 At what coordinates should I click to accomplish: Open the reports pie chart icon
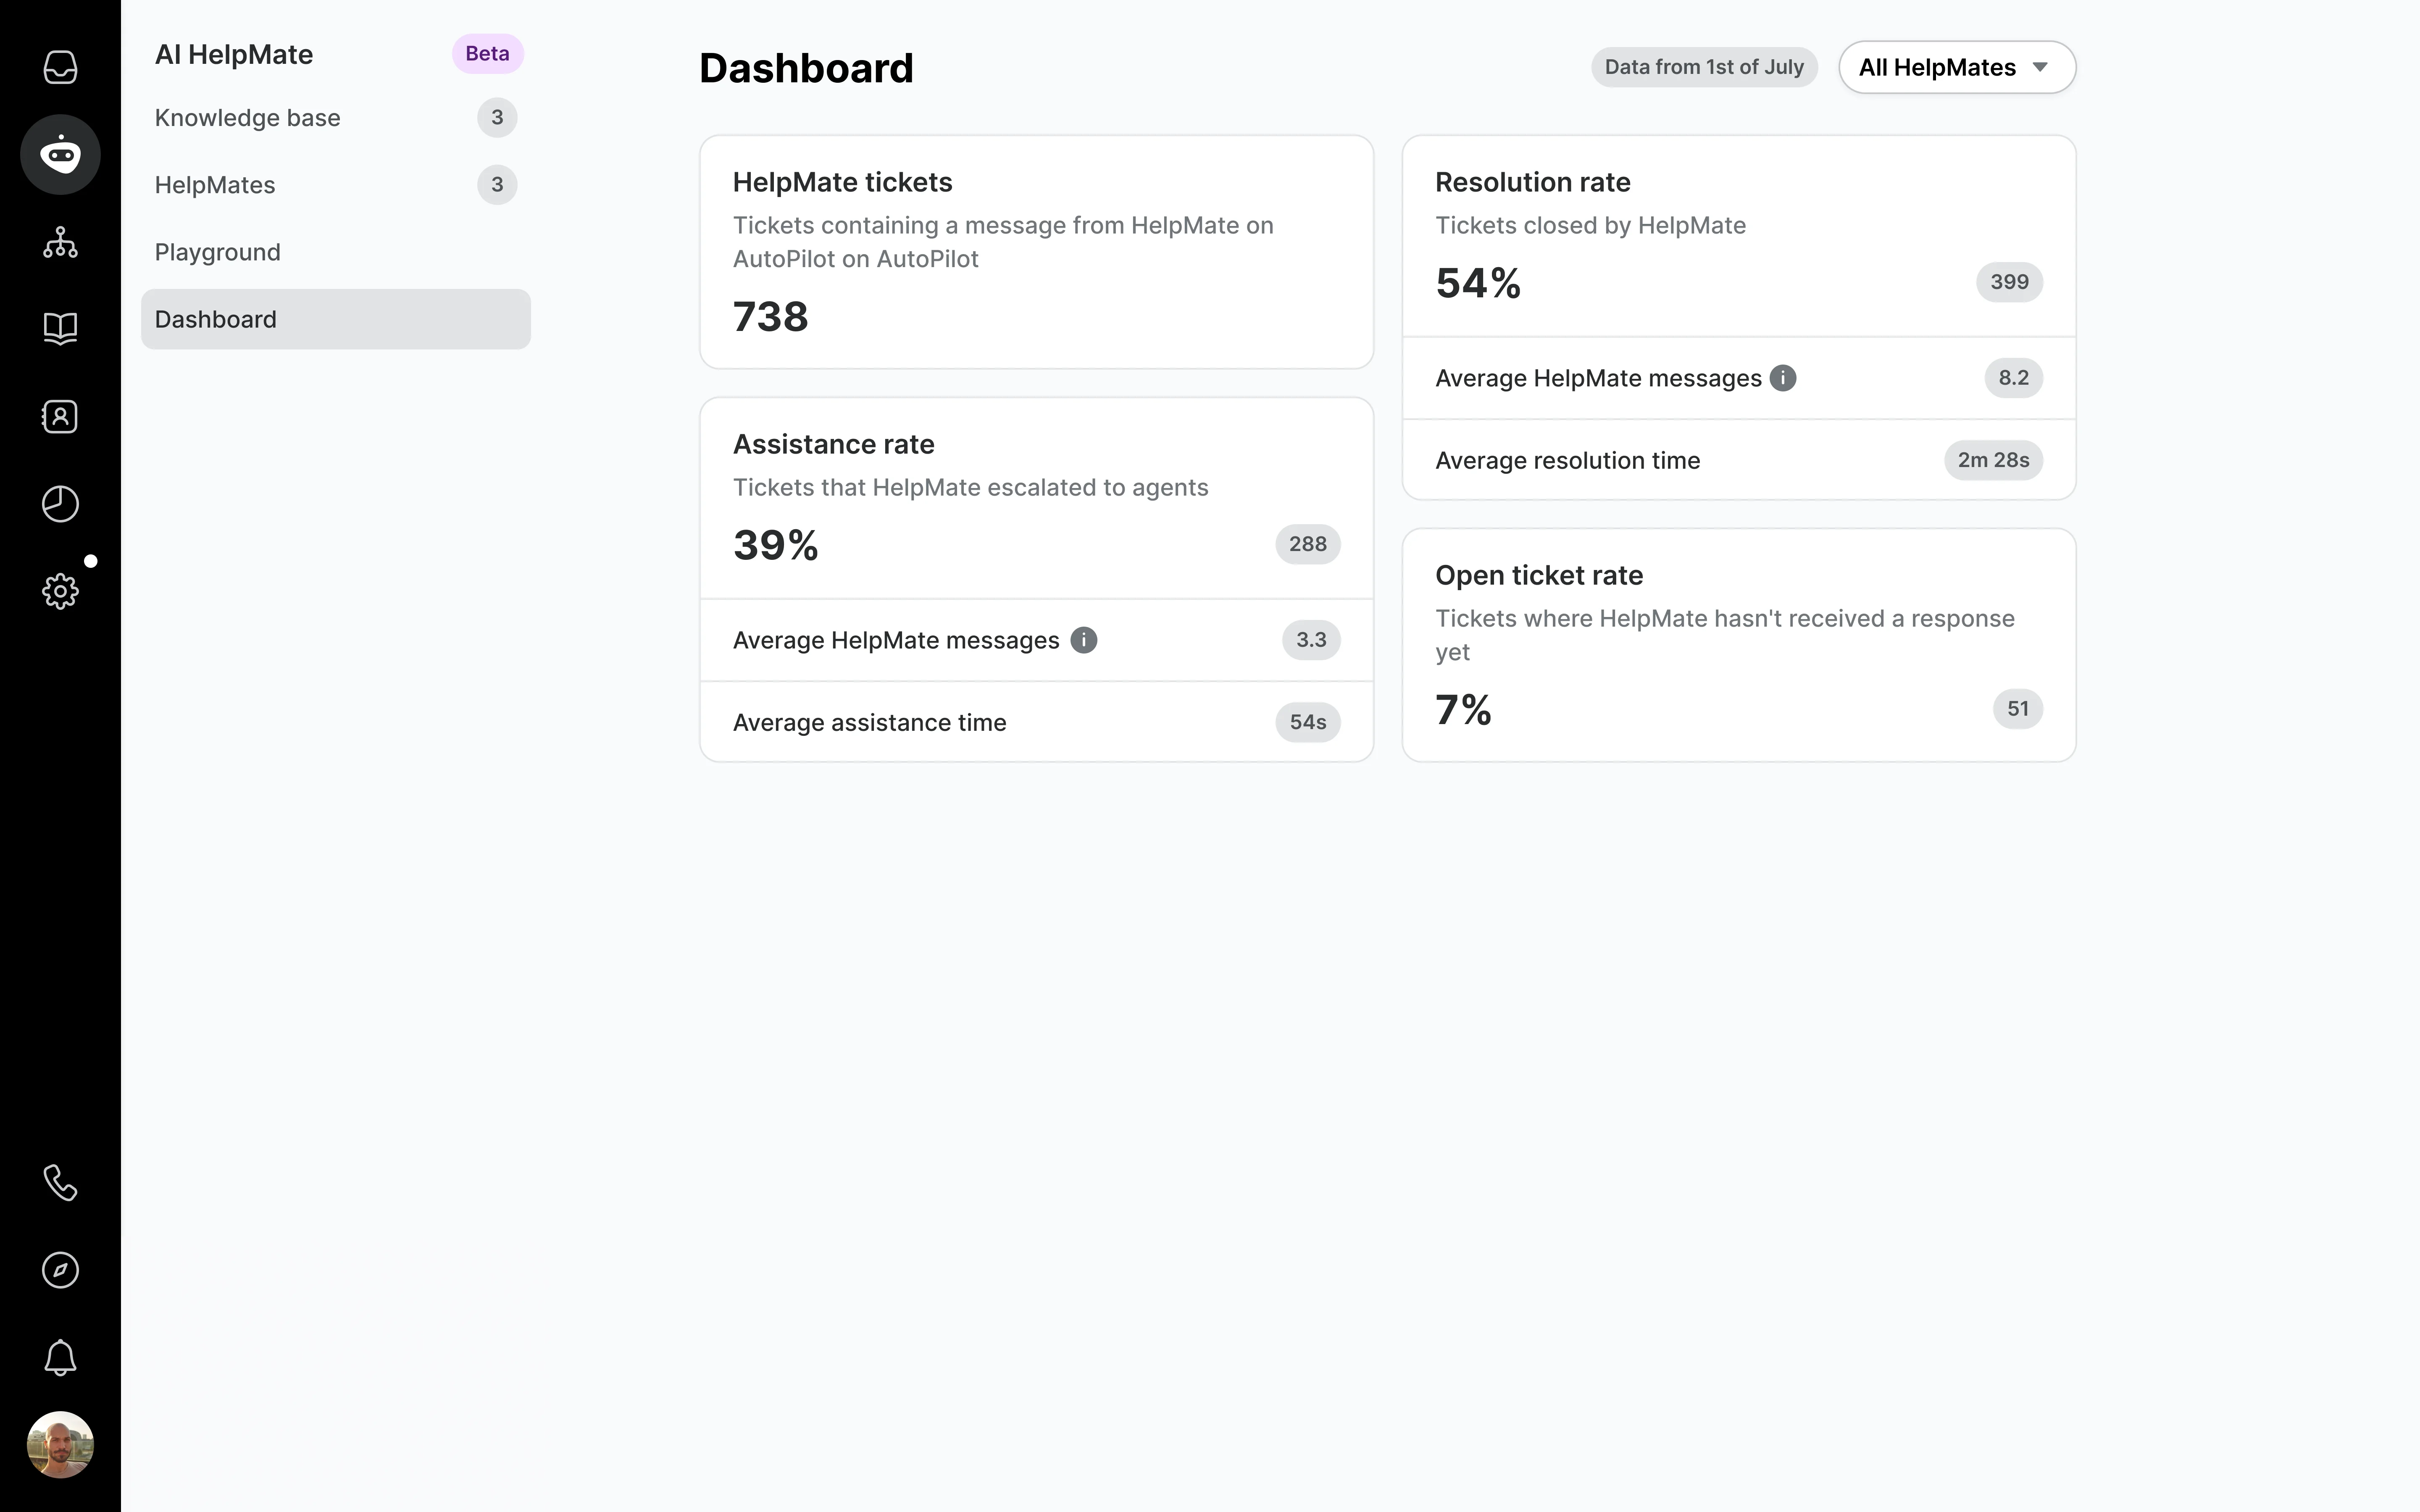point(60,503)
